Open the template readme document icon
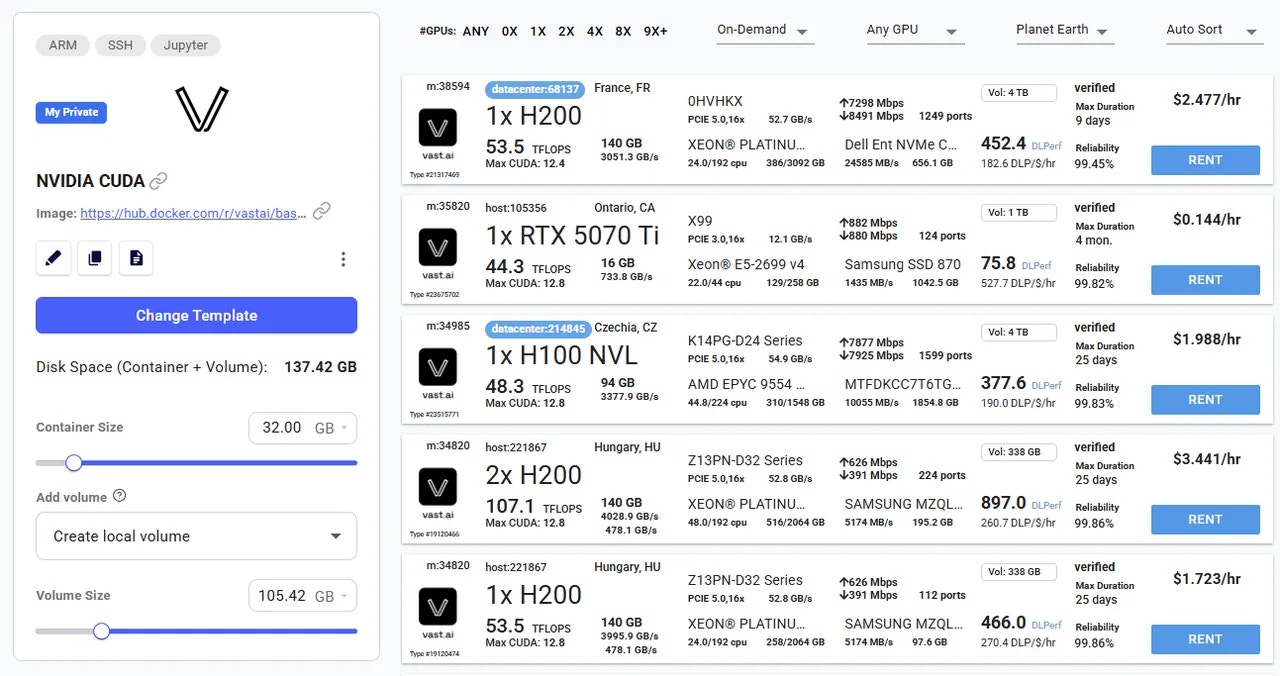 click(x=136, y=258)
